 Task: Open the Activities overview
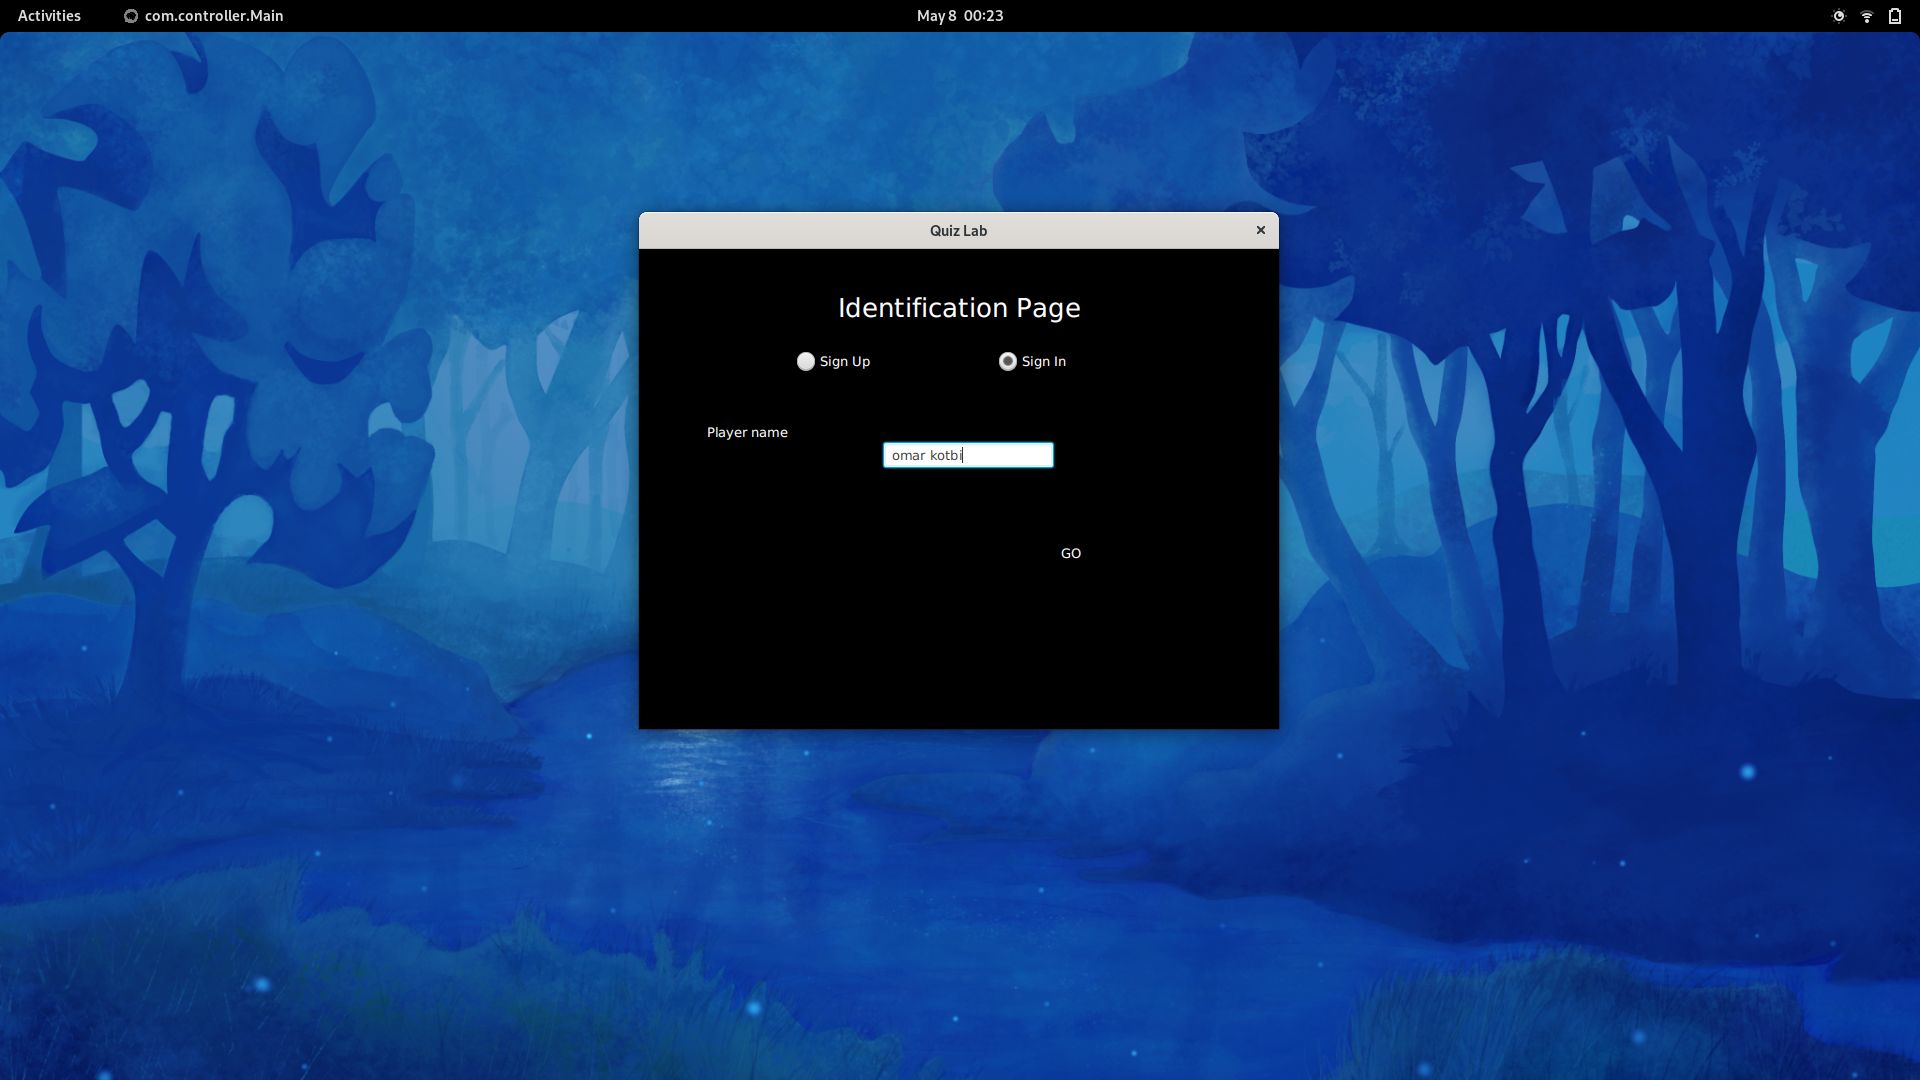coord(49,15)
